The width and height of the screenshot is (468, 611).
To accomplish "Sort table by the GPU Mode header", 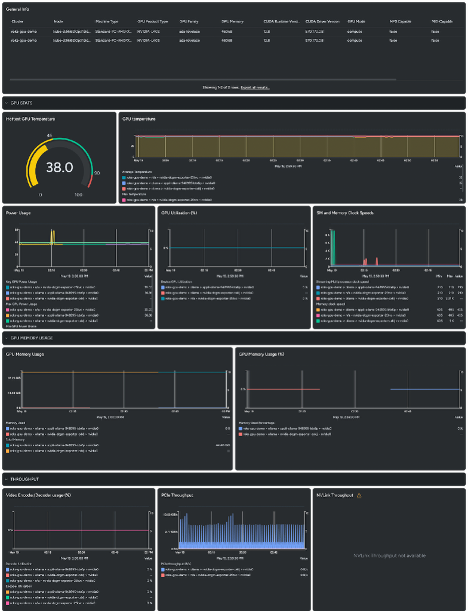I will (x=356, y=22).
